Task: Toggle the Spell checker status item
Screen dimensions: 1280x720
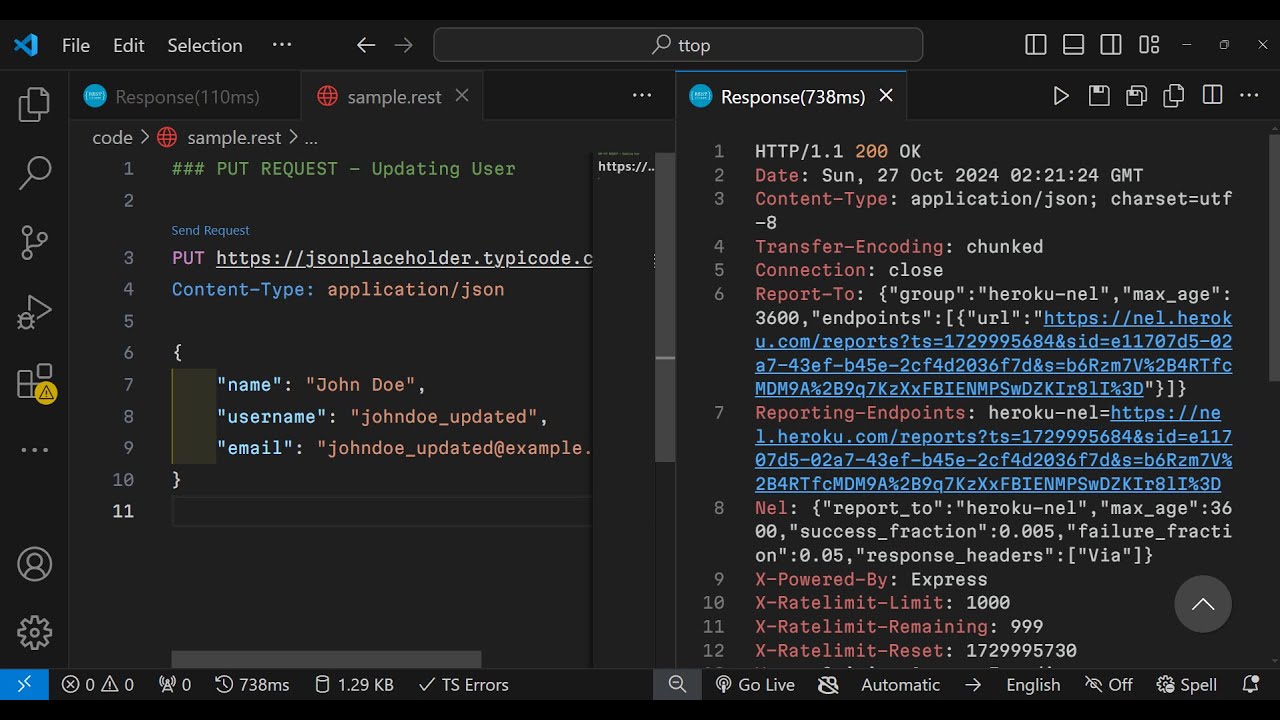Action: [x=1187, y=685]
